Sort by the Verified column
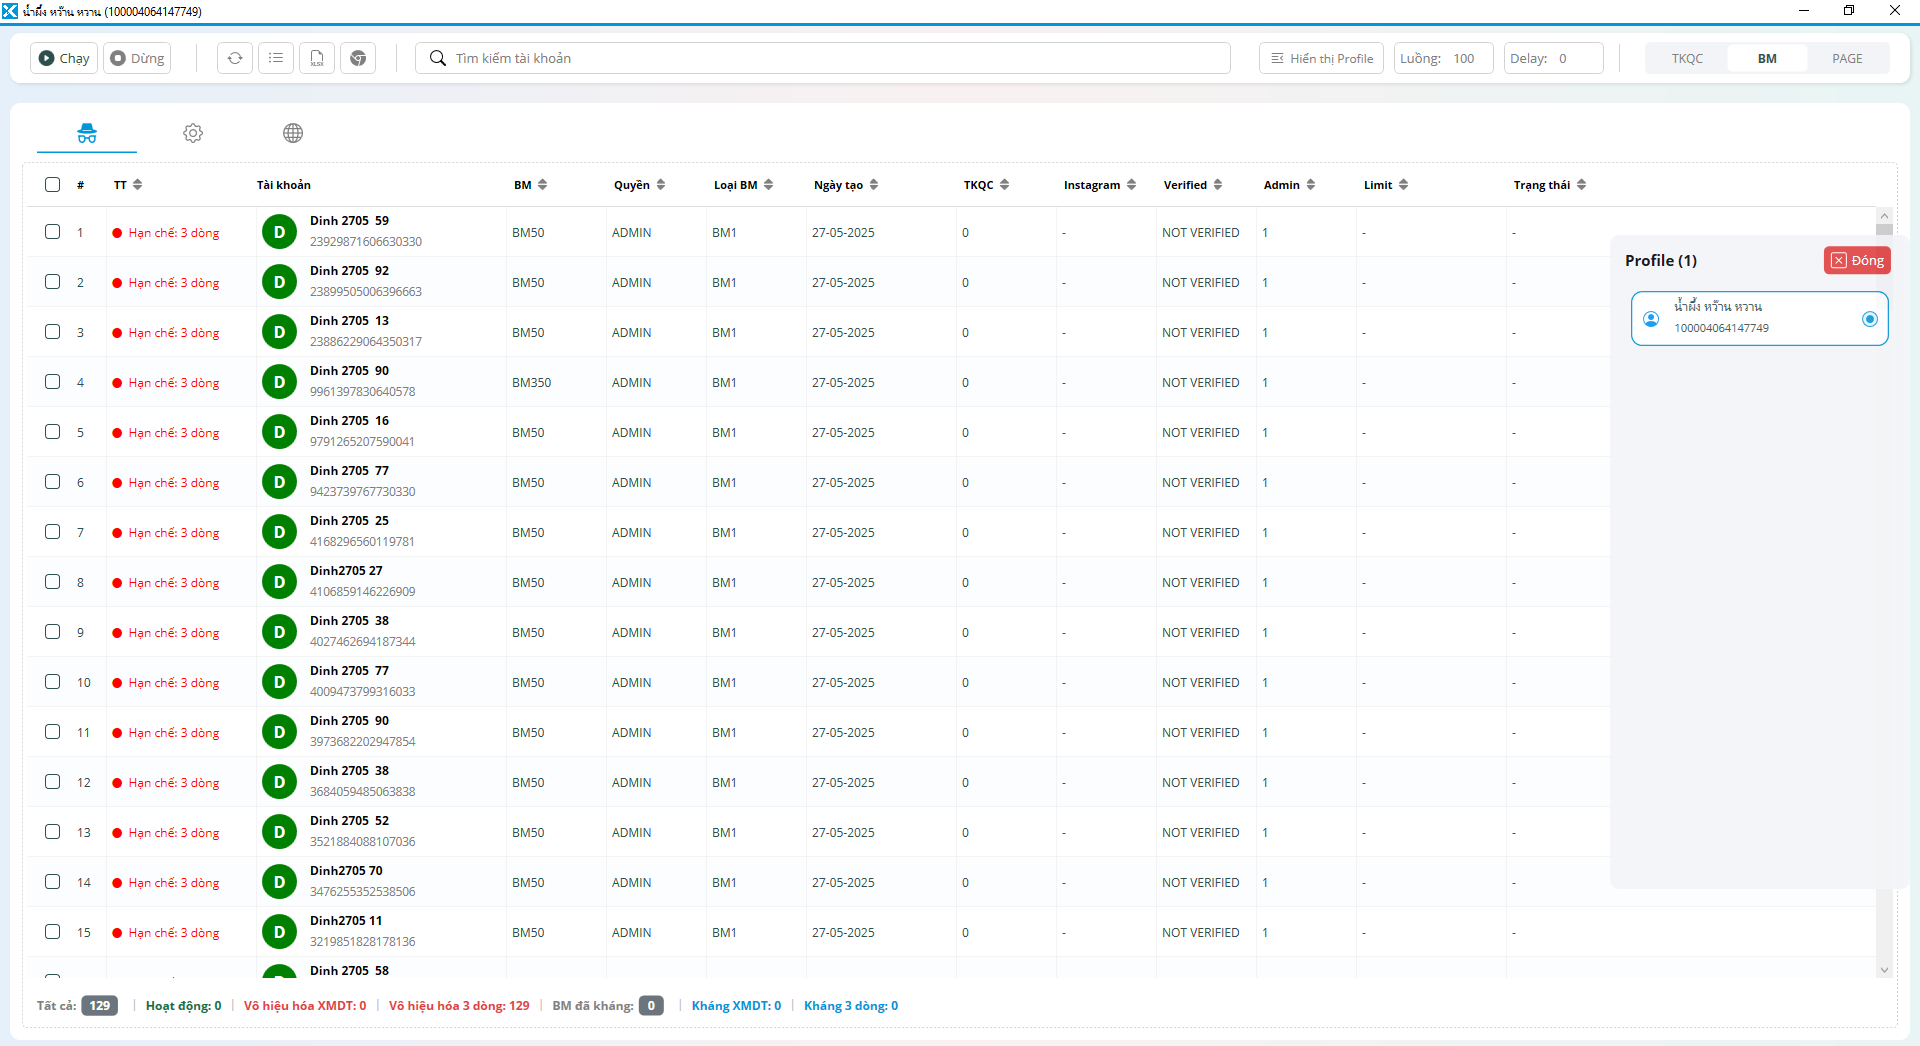Image resolution: width=1920 pixels, height=1046 pixels. (1193, 185)
